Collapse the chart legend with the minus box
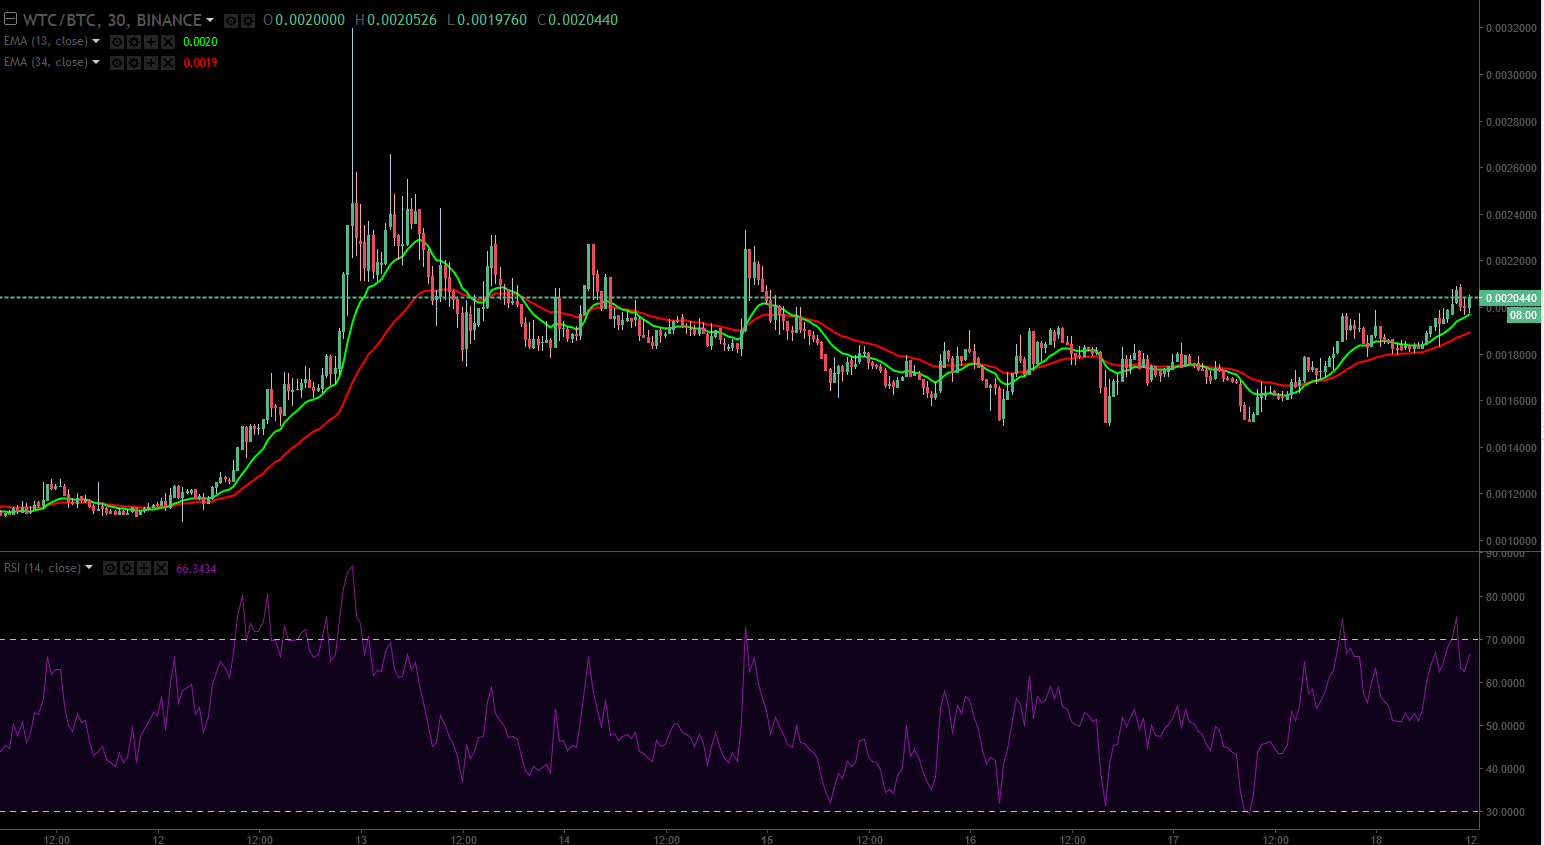 coord(10,19)
